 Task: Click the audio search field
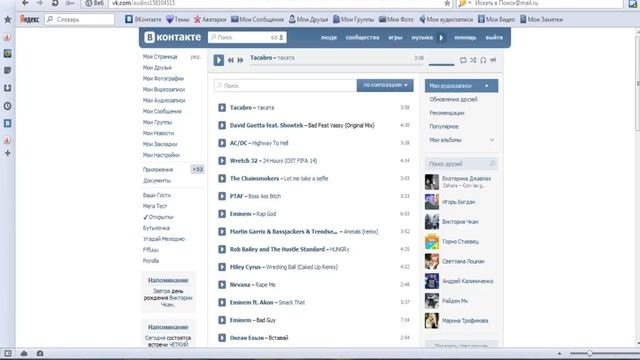tap(285, 85)
